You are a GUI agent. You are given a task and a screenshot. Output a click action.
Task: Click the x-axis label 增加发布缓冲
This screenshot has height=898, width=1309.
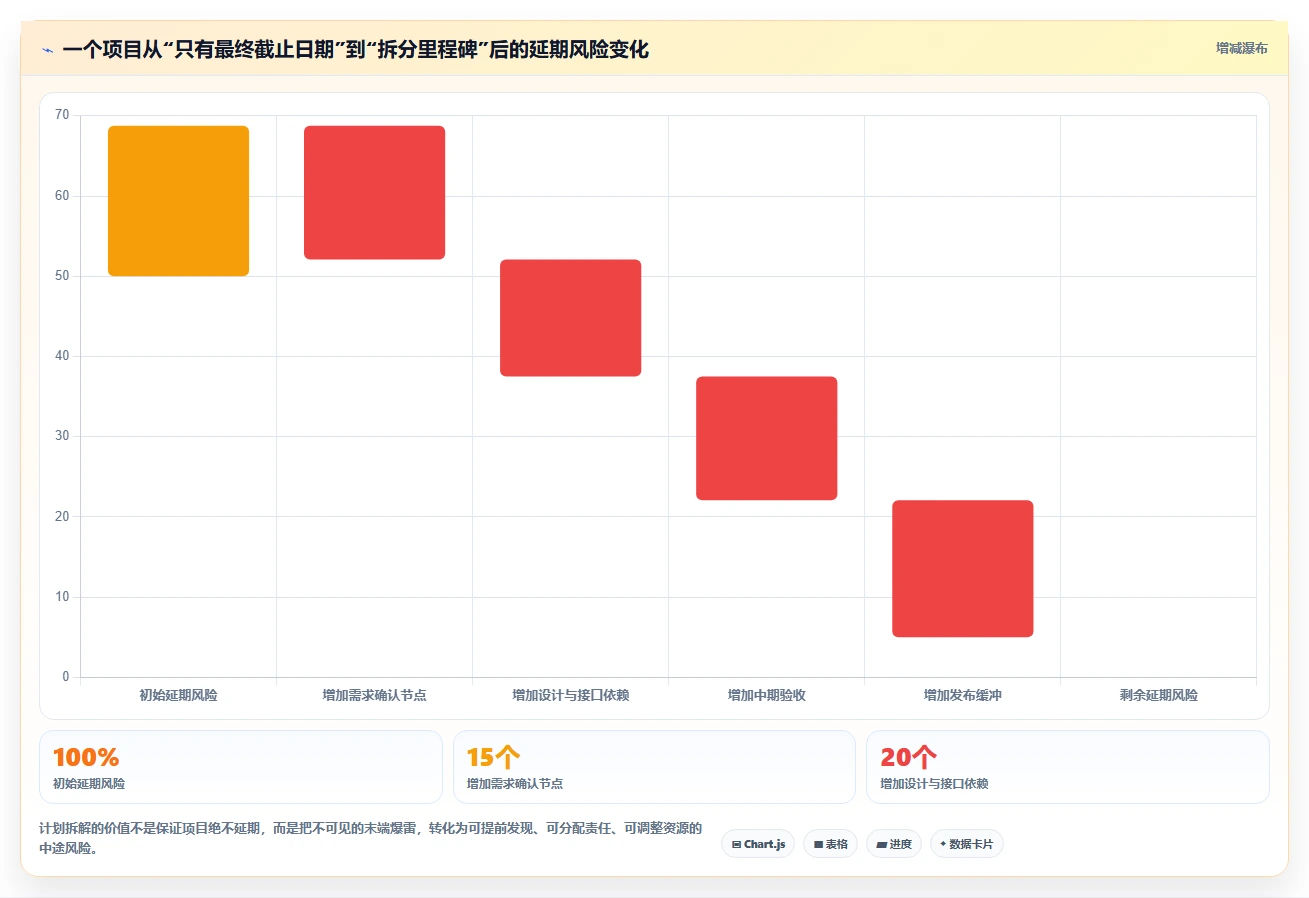pyautogui.click(x=962, y=695)
